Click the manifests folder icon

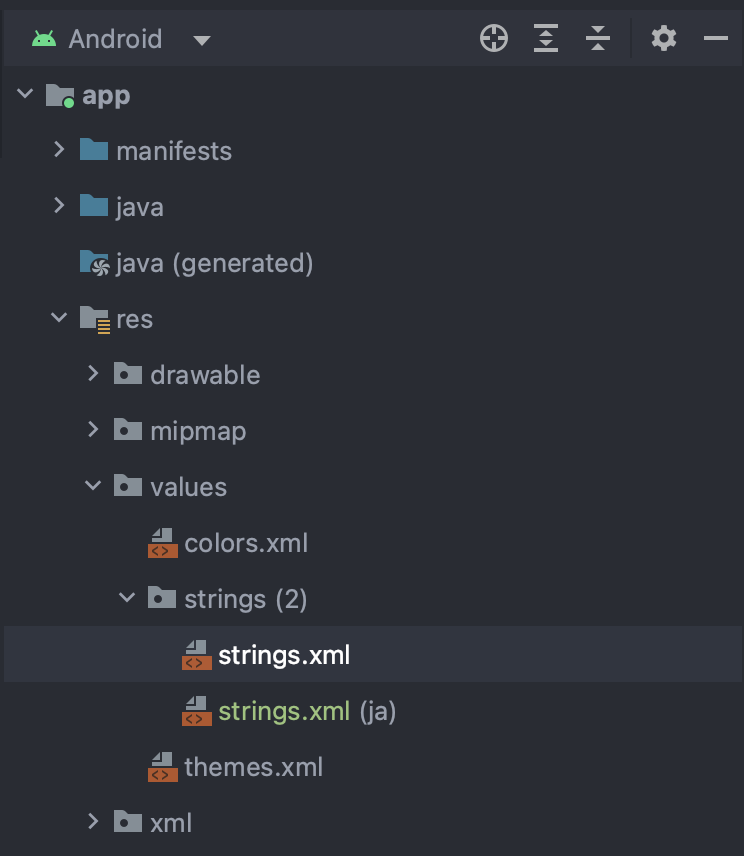pyautogui.click(x=94, y=150)
